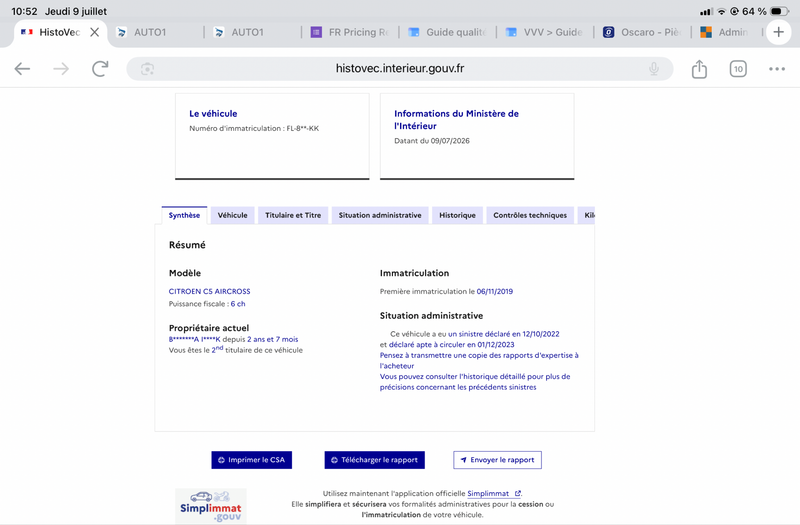Click the Le véhicule card
Viewport: 800px width, 525px height.
point(272,136)
